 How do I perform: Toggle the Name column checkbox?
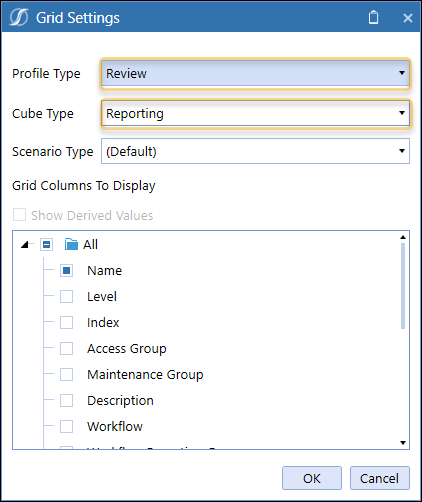(66, 271)
